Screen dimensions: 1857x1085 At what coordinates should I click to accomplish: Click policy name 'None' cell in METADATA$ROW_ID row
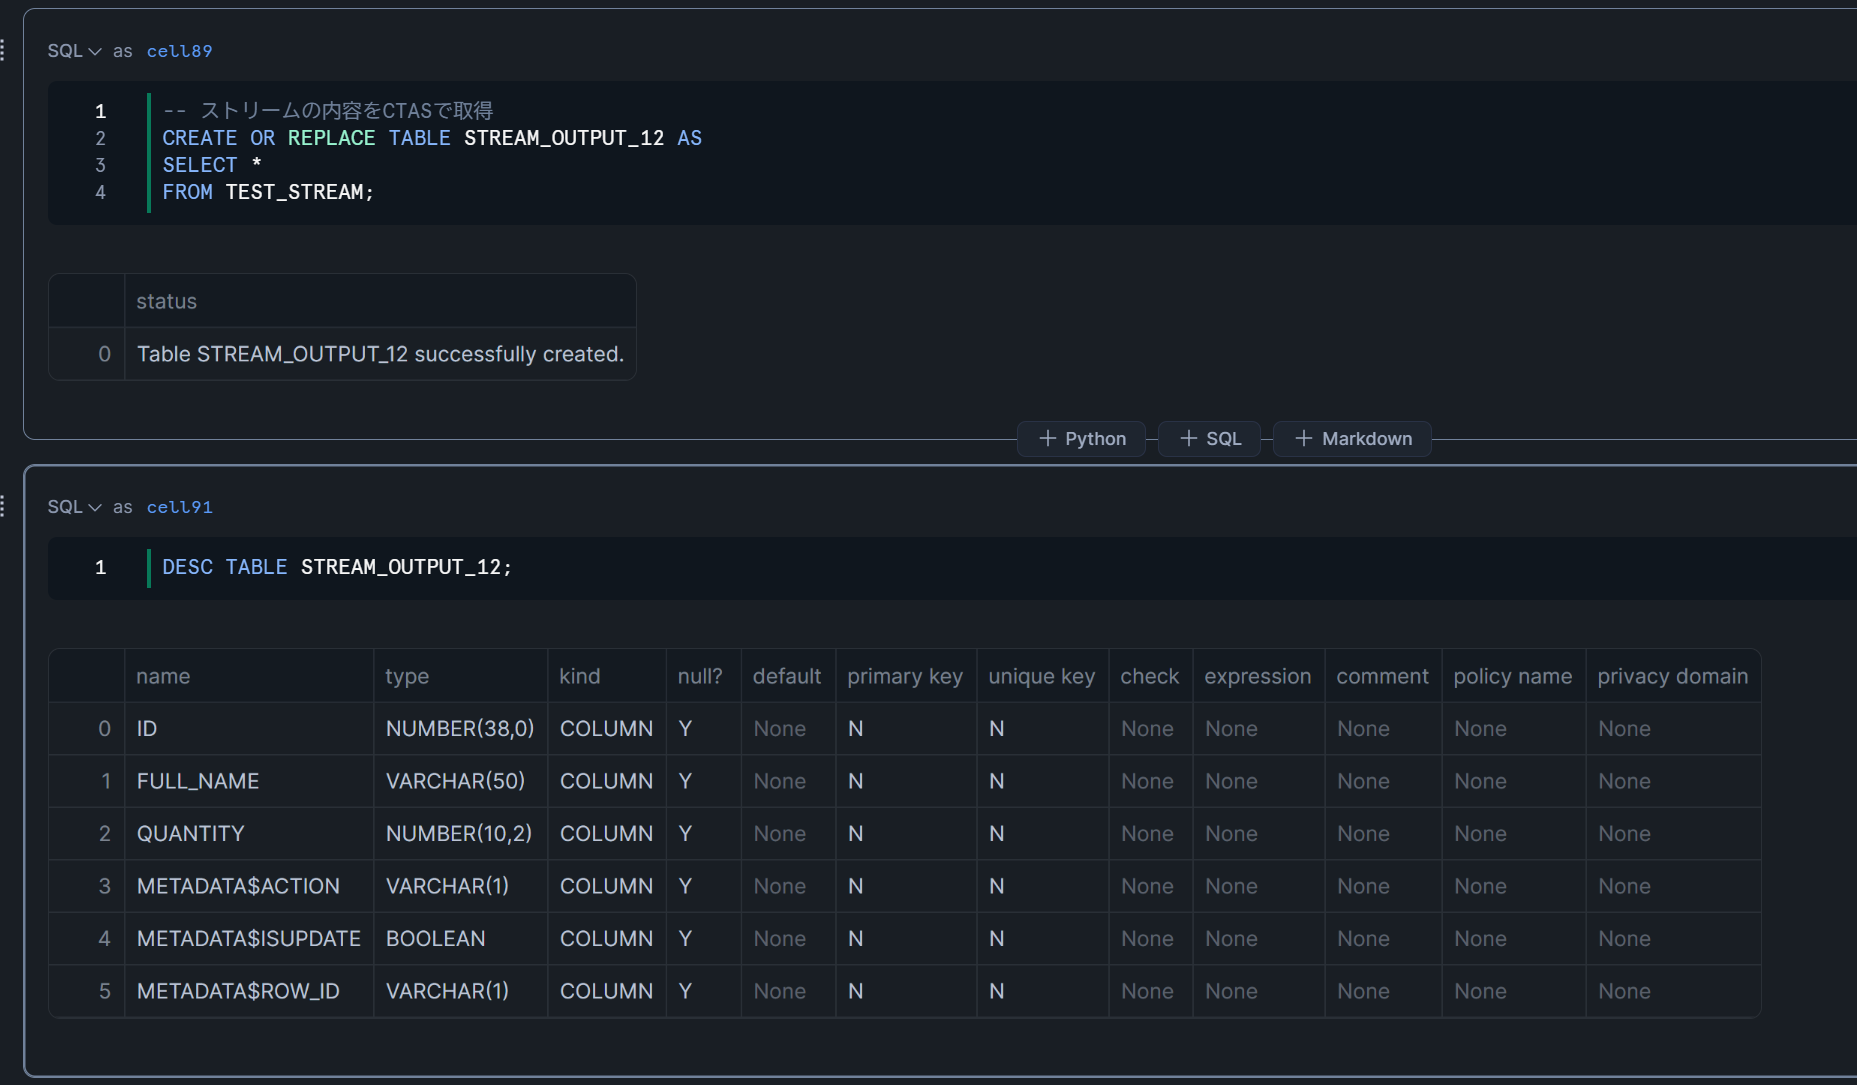tap(1514, 991)
